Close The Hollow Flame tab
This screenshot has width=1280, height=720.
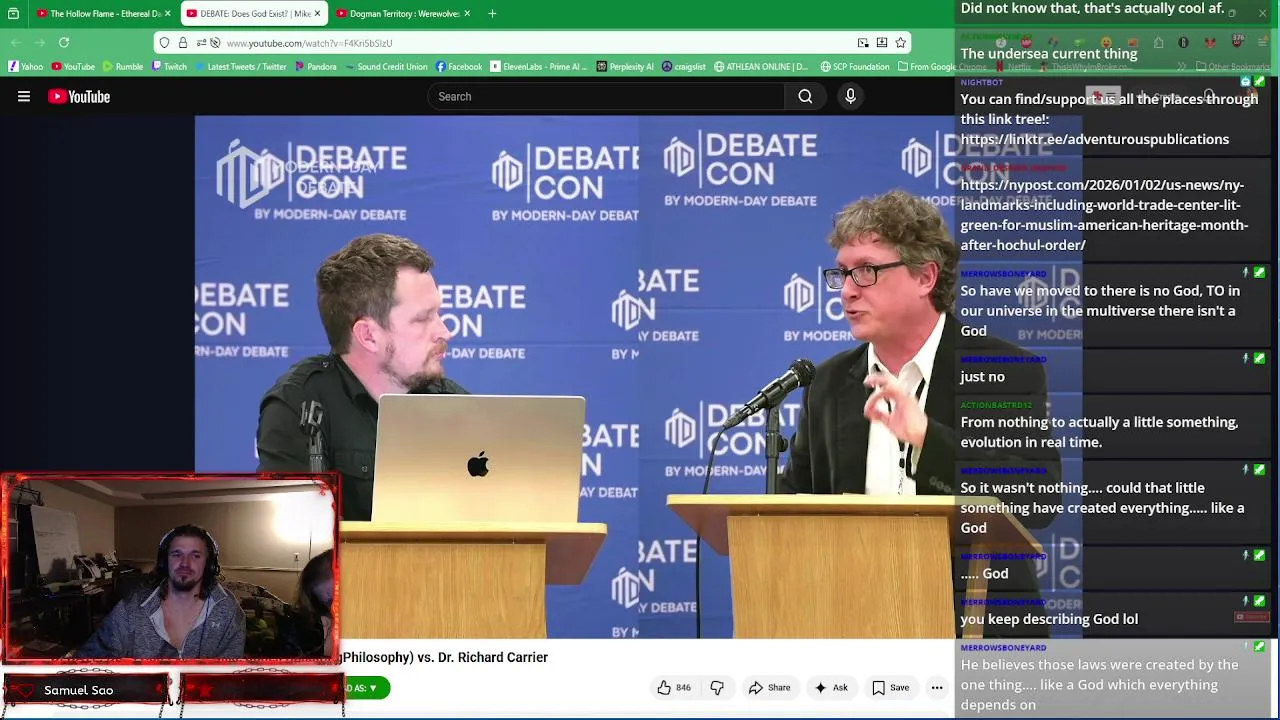168,13
